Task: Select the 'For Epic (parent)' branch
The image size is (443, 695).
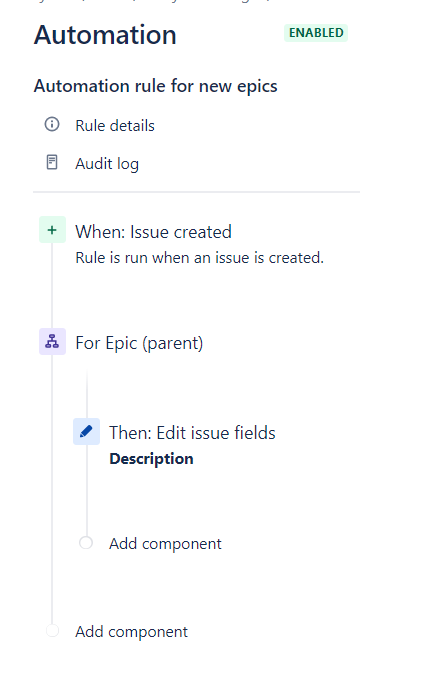Action: 139,343
